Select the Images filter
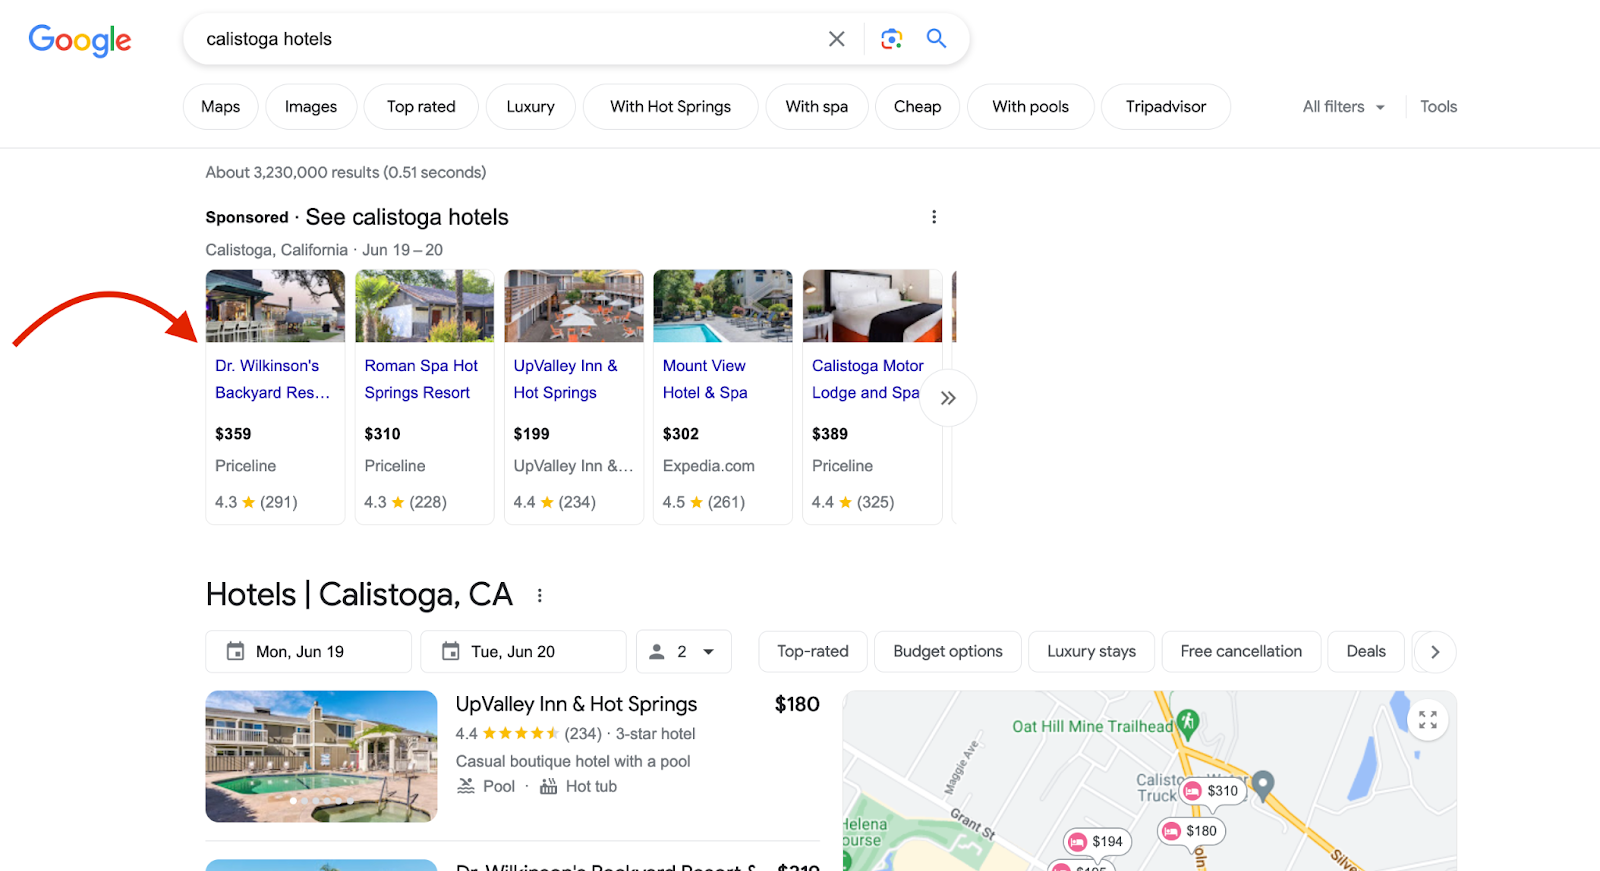The height and width of the screenshot is (871, 1600). (311, 107)
